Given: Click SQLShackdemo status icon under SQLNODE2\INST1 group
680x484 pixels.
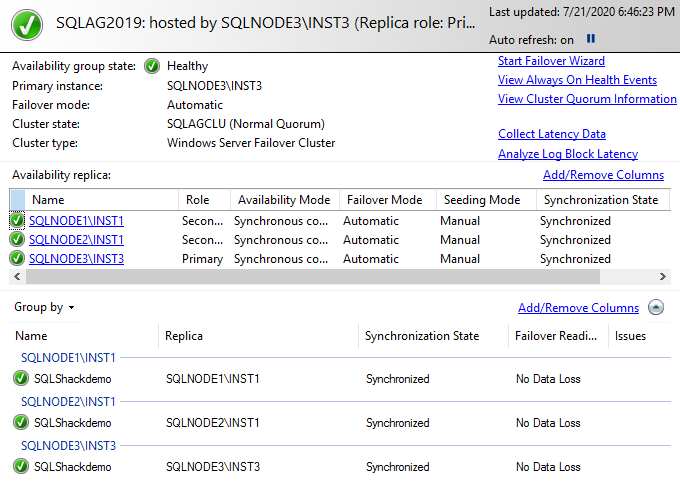Looking at the screenshot, I should pyautogui.click(x=21, y=423).
